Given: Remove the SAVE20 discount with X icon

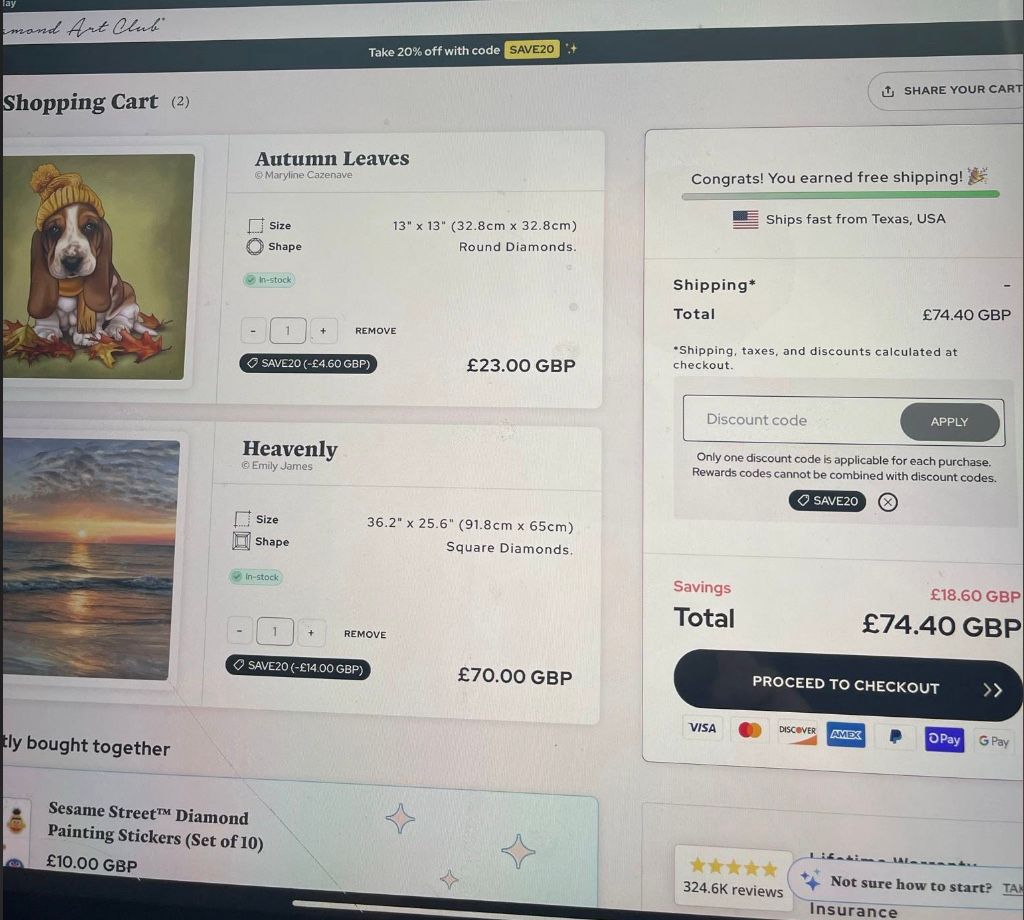Looking at the screenshot, I should coord(888,502).
